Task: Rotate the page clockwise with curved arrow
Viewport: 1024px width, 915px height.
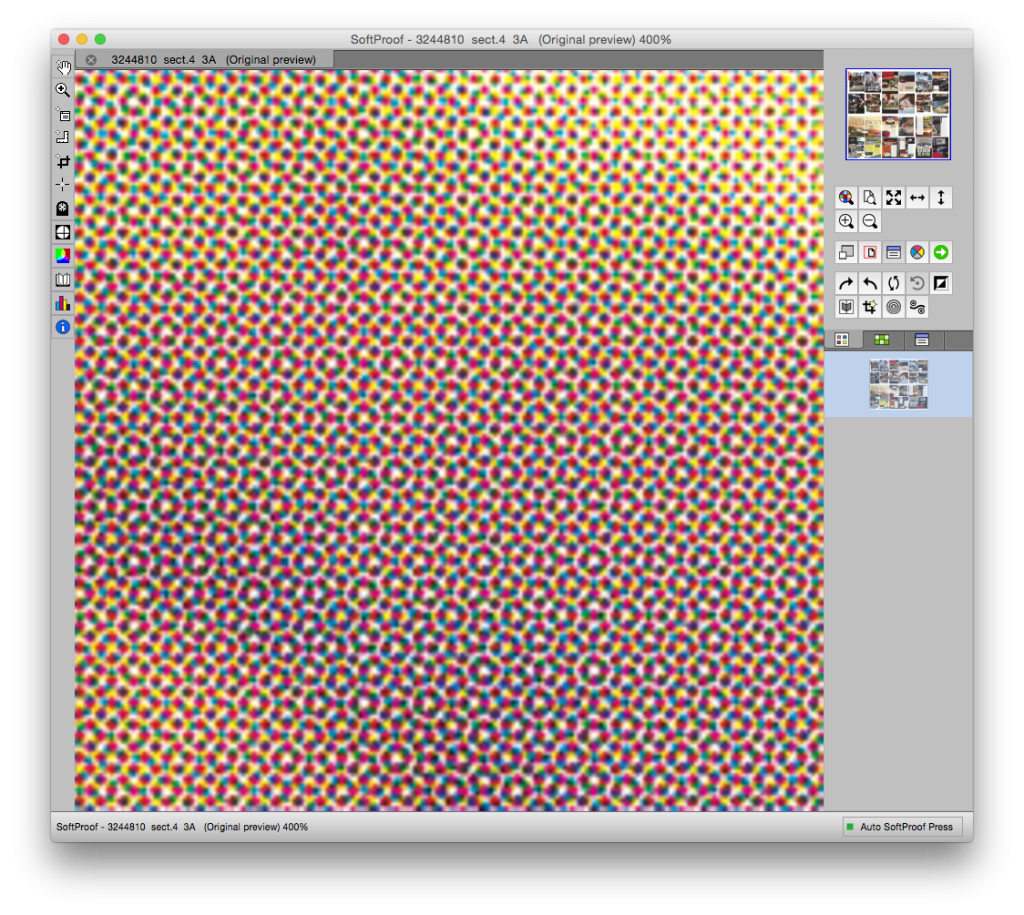Action: point(846,283)
